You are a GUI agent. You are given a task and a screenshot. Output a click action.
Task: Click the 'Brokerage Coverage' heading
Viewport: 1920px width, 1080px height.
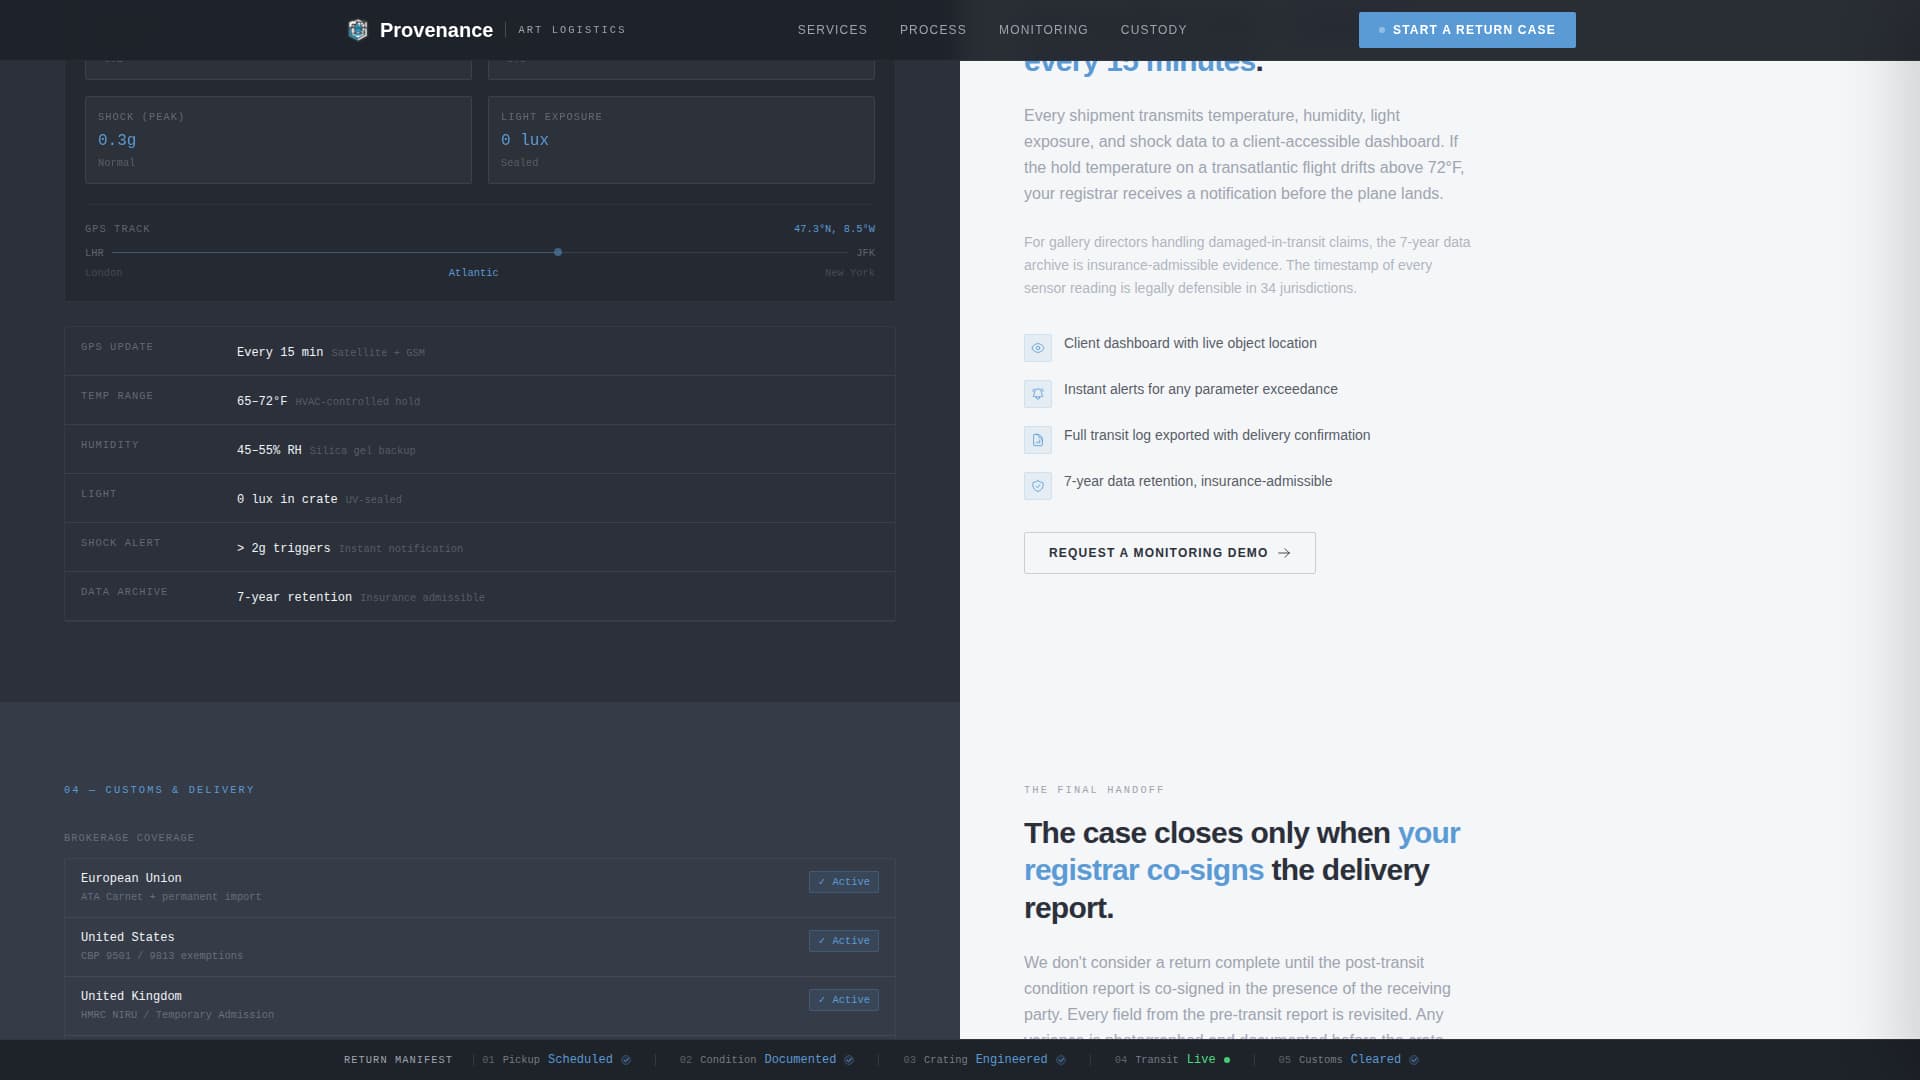[129, 838]
